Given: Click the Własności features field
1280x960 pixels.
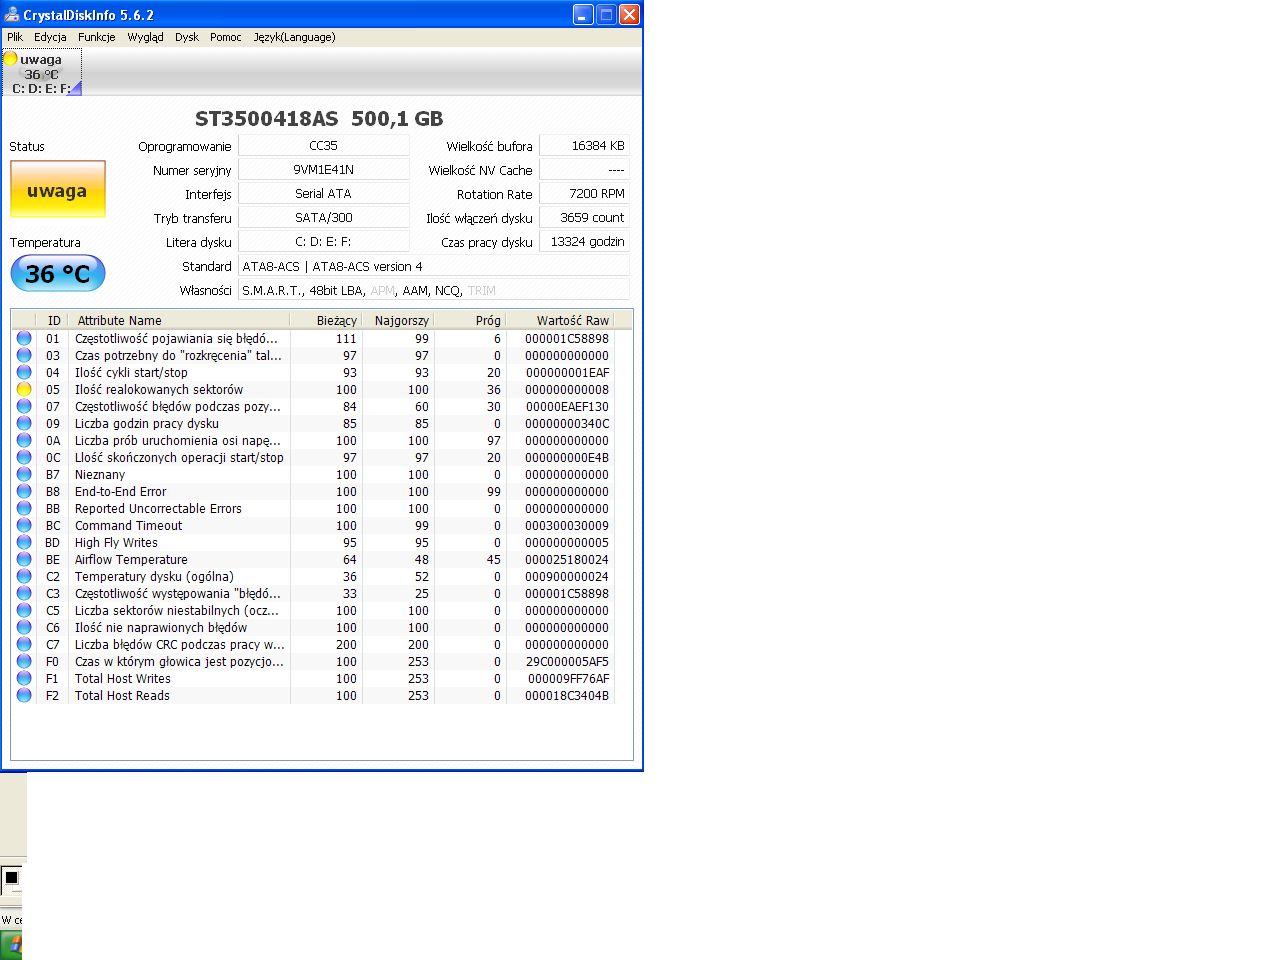Looking at the screenshot, I should tap(434, 290).
